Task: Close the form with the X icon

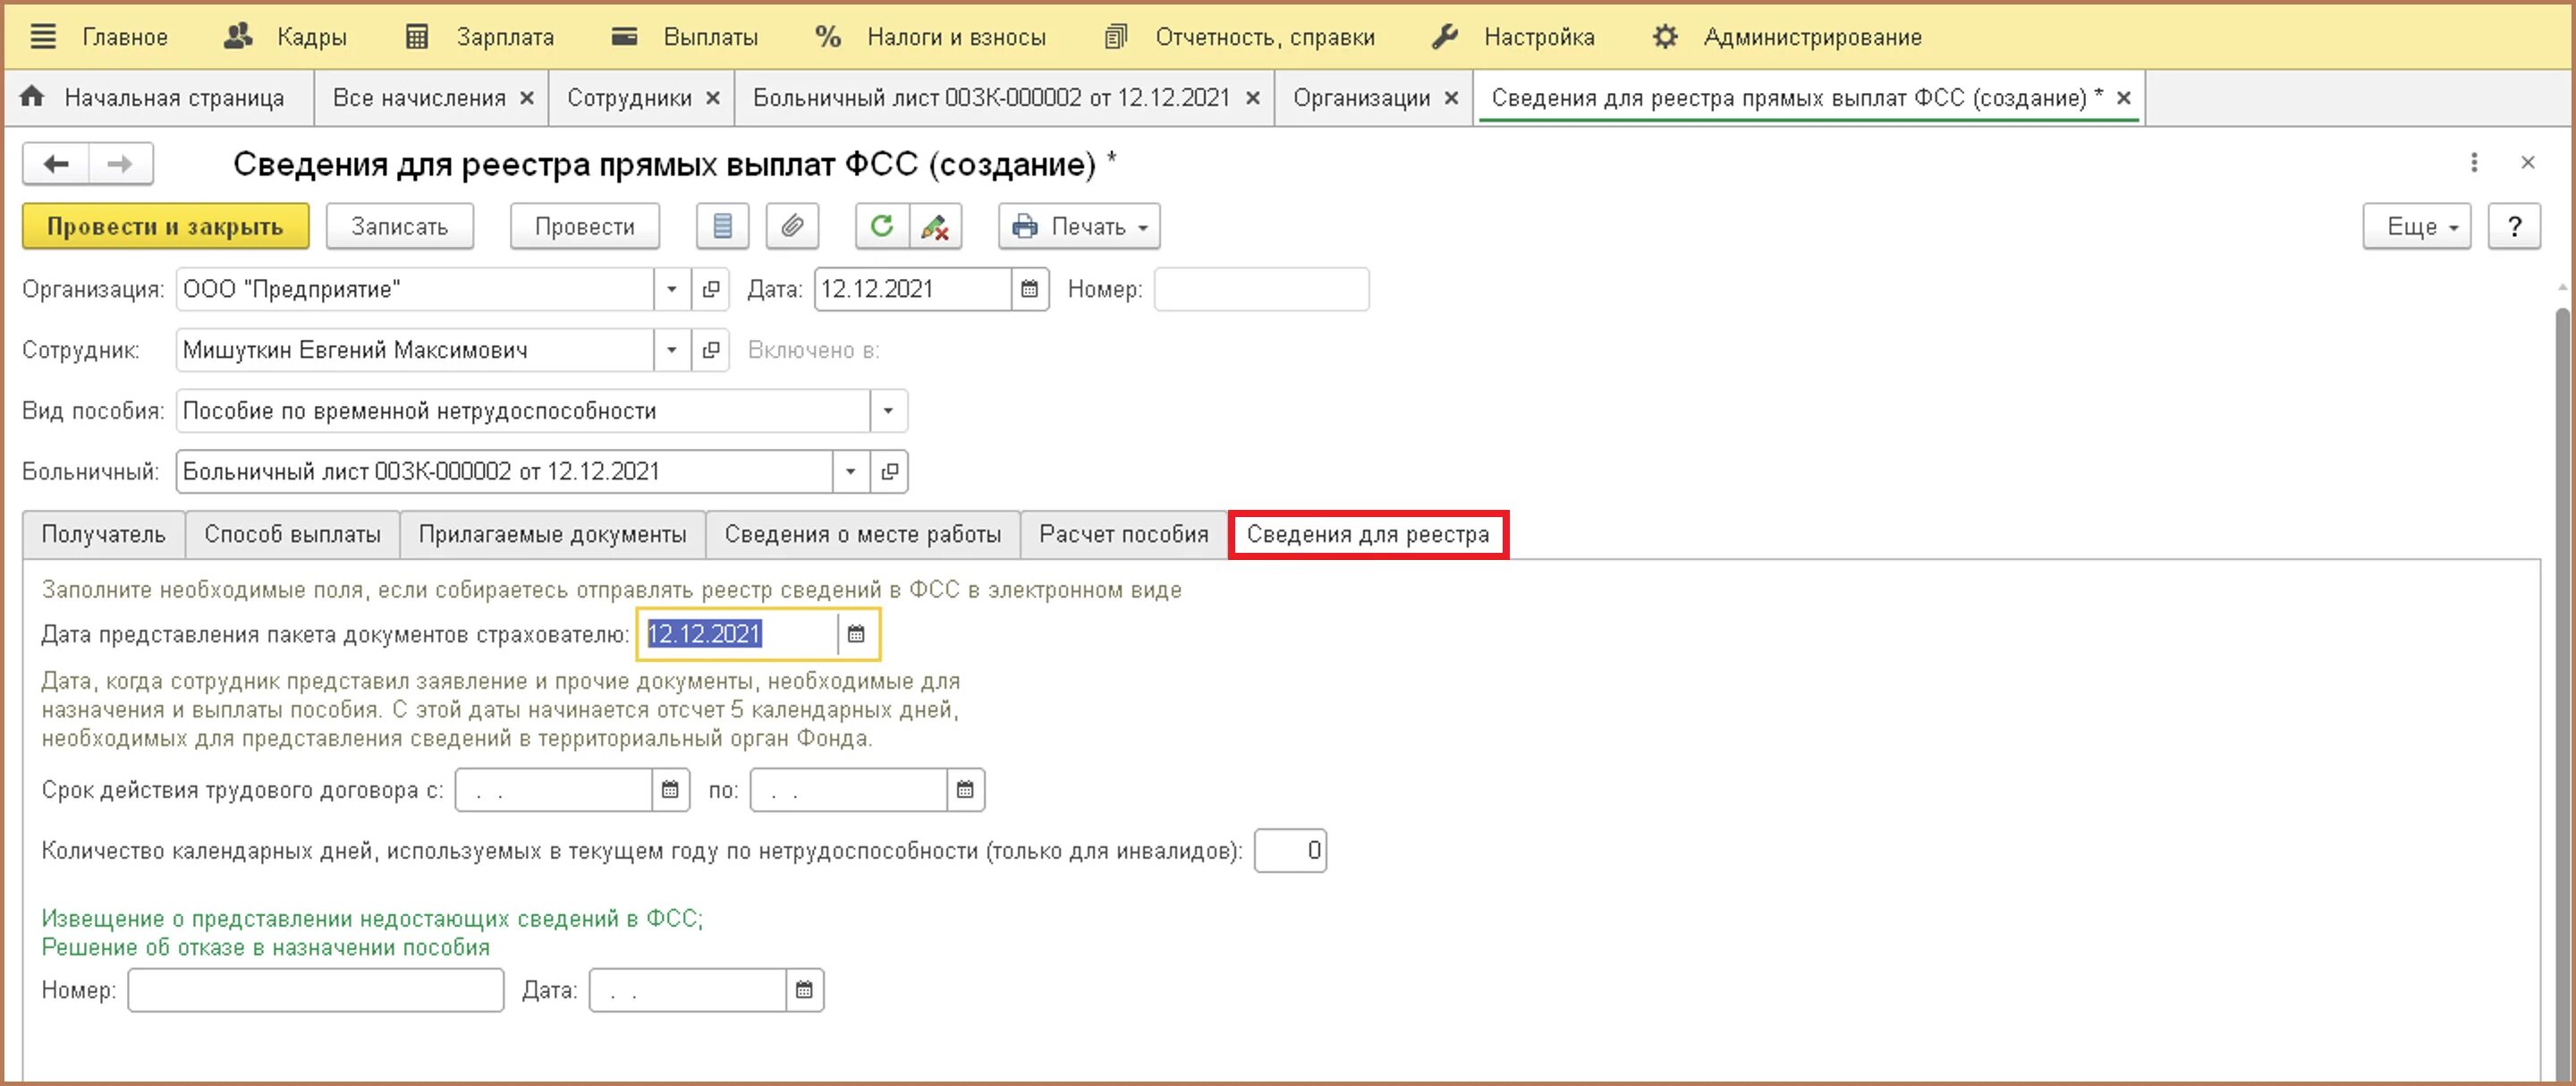Action: 2528,162
